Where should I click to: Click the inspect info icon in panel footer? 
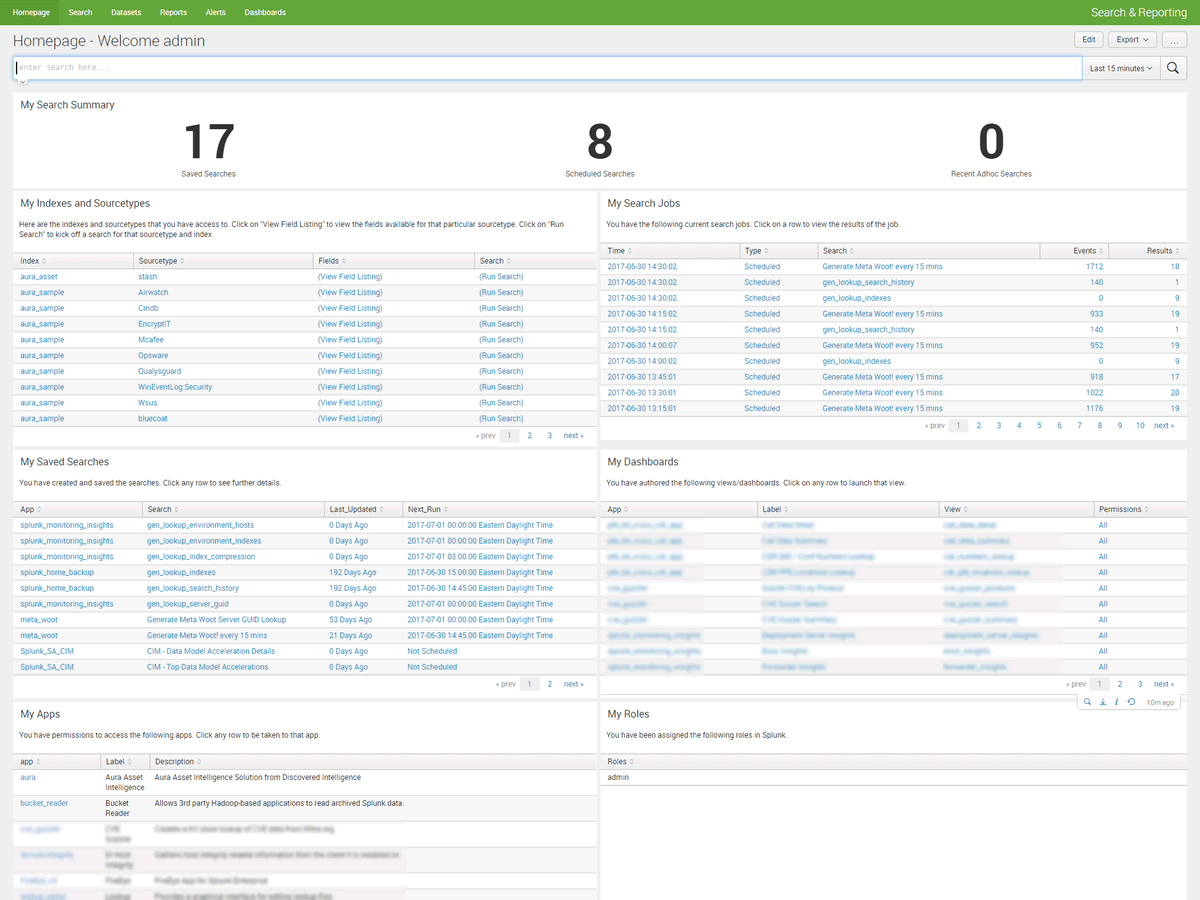tap(1116, 702)
